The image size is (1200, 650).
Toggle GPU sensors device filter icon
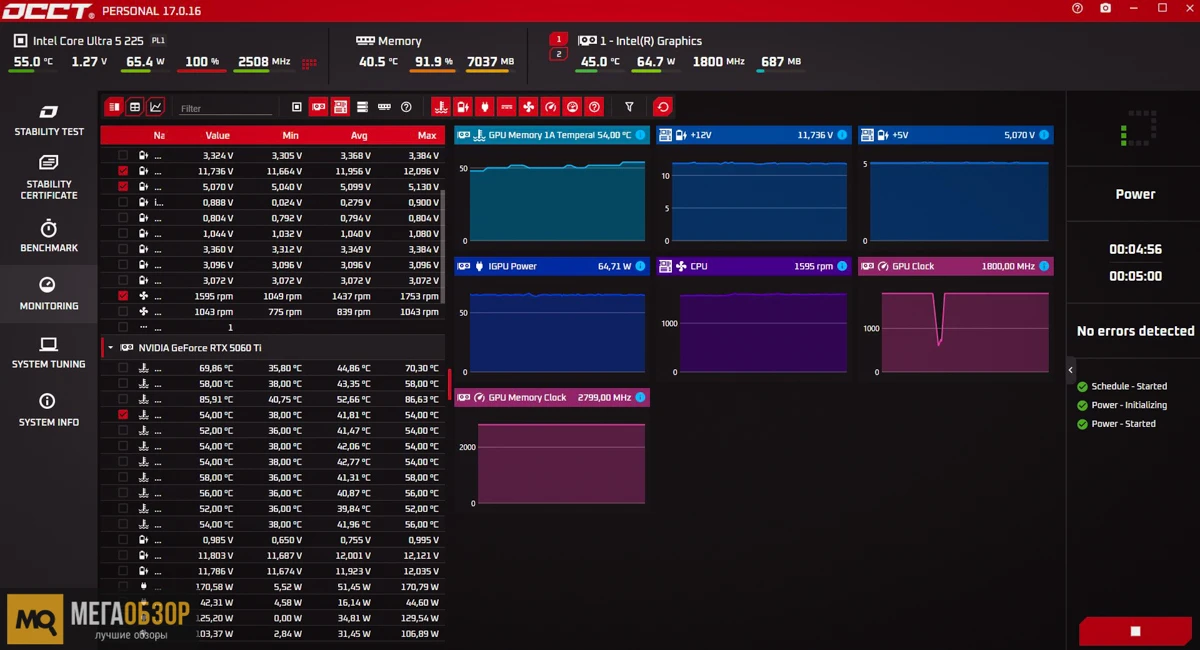pyautogui.click(x=318, y=107)
